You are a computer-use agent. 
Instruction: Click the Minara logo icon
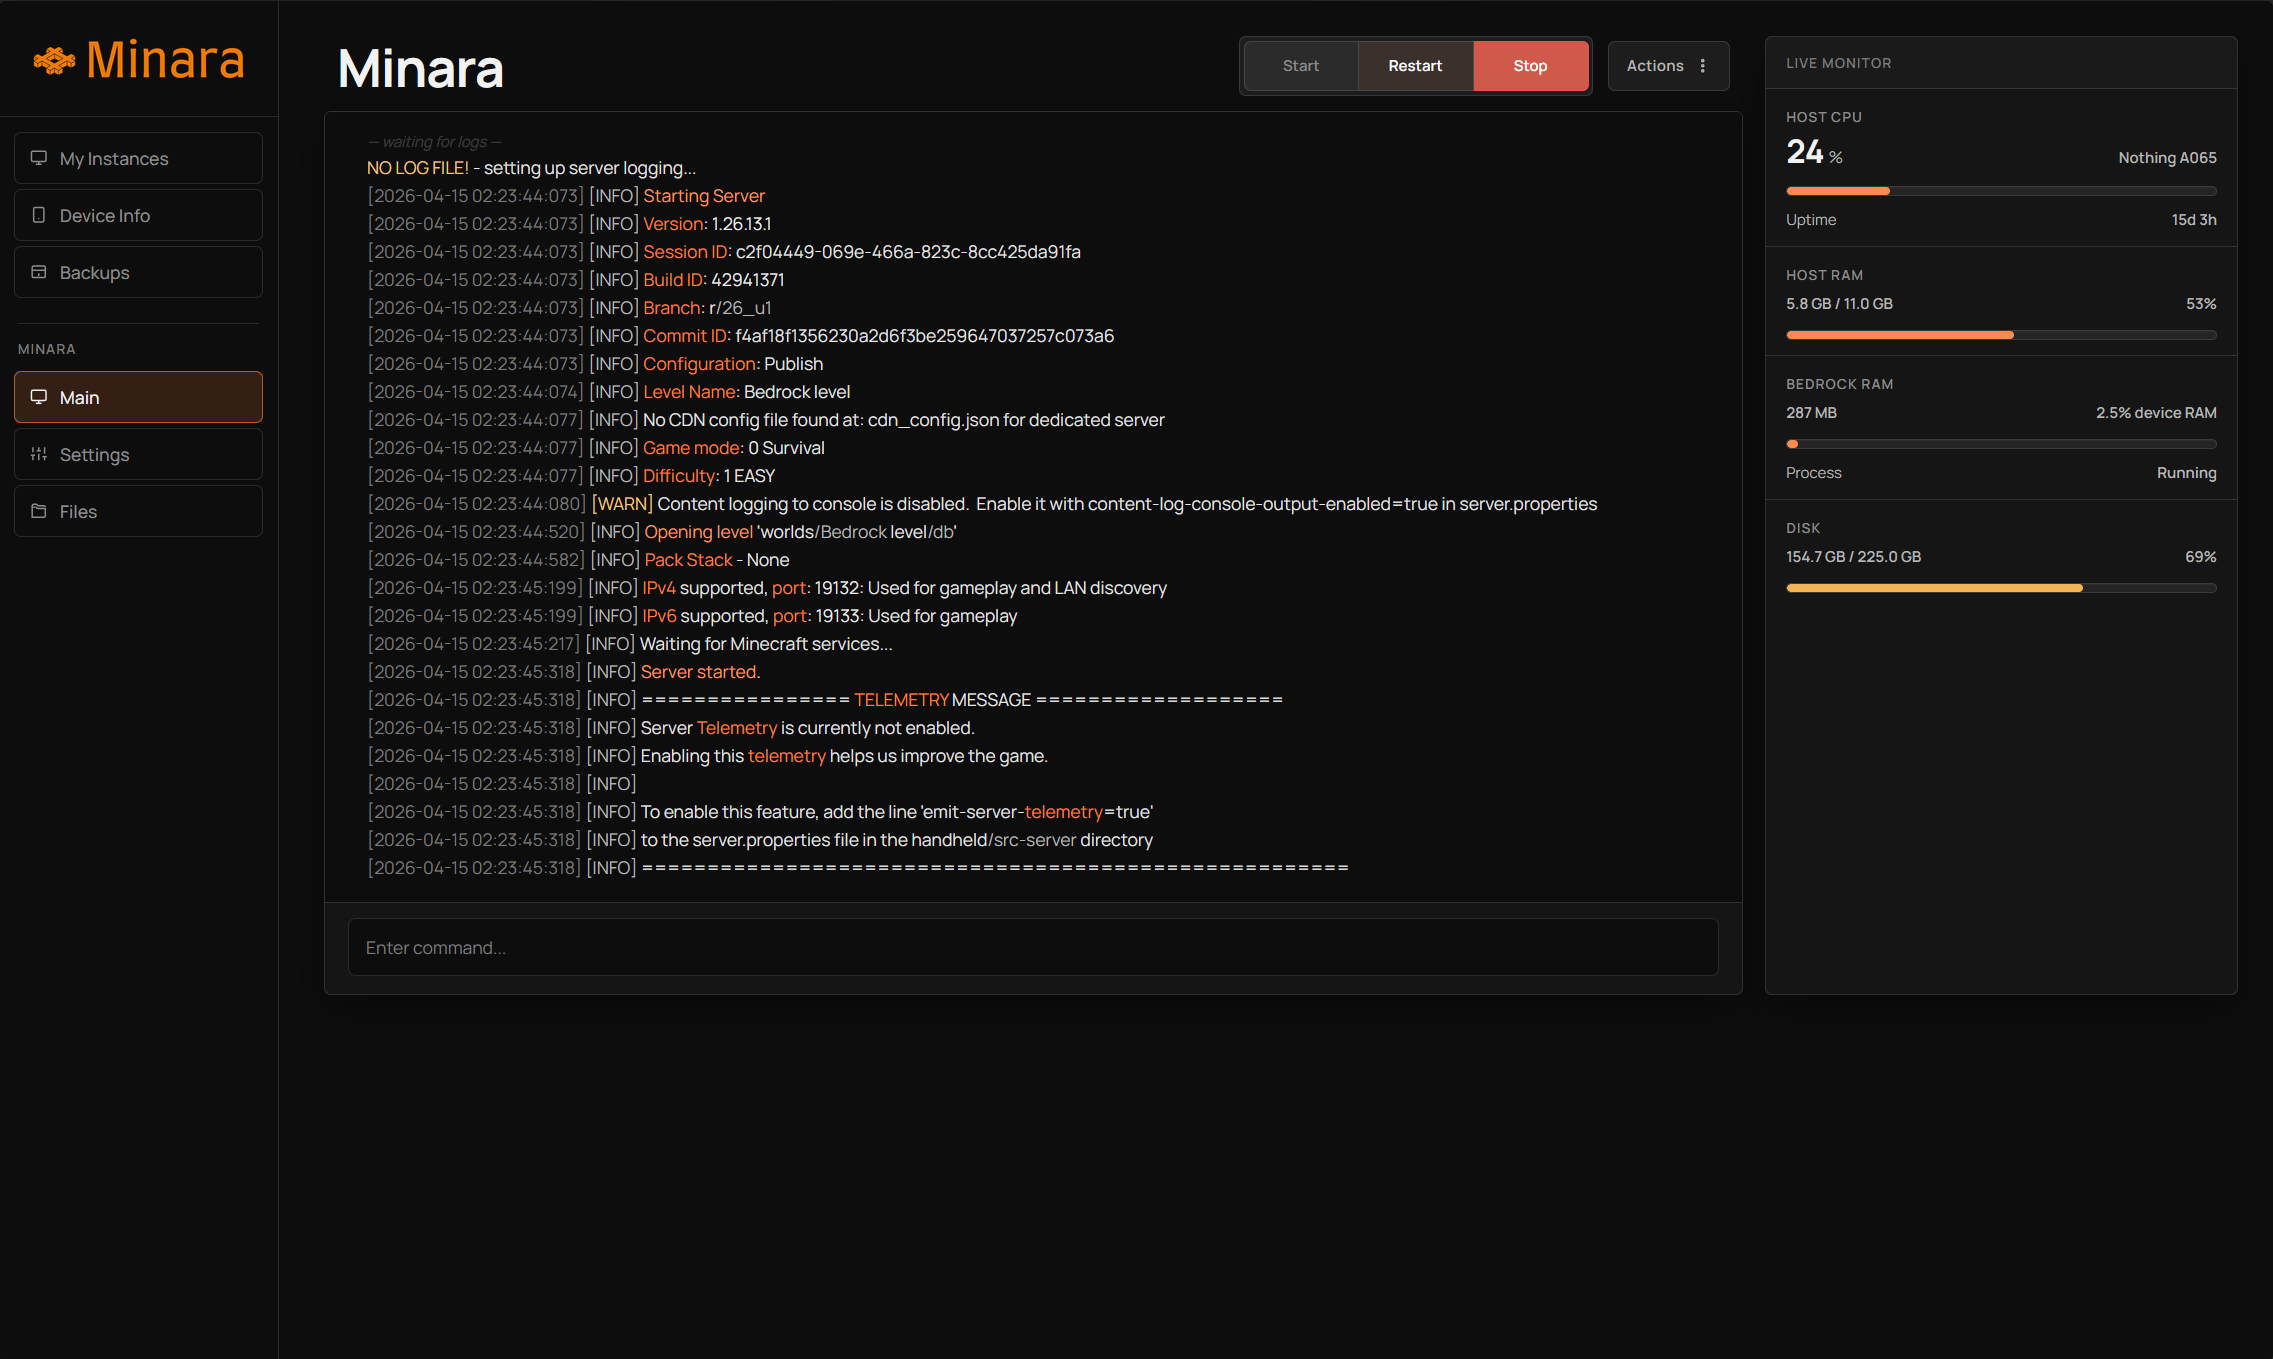54,61
